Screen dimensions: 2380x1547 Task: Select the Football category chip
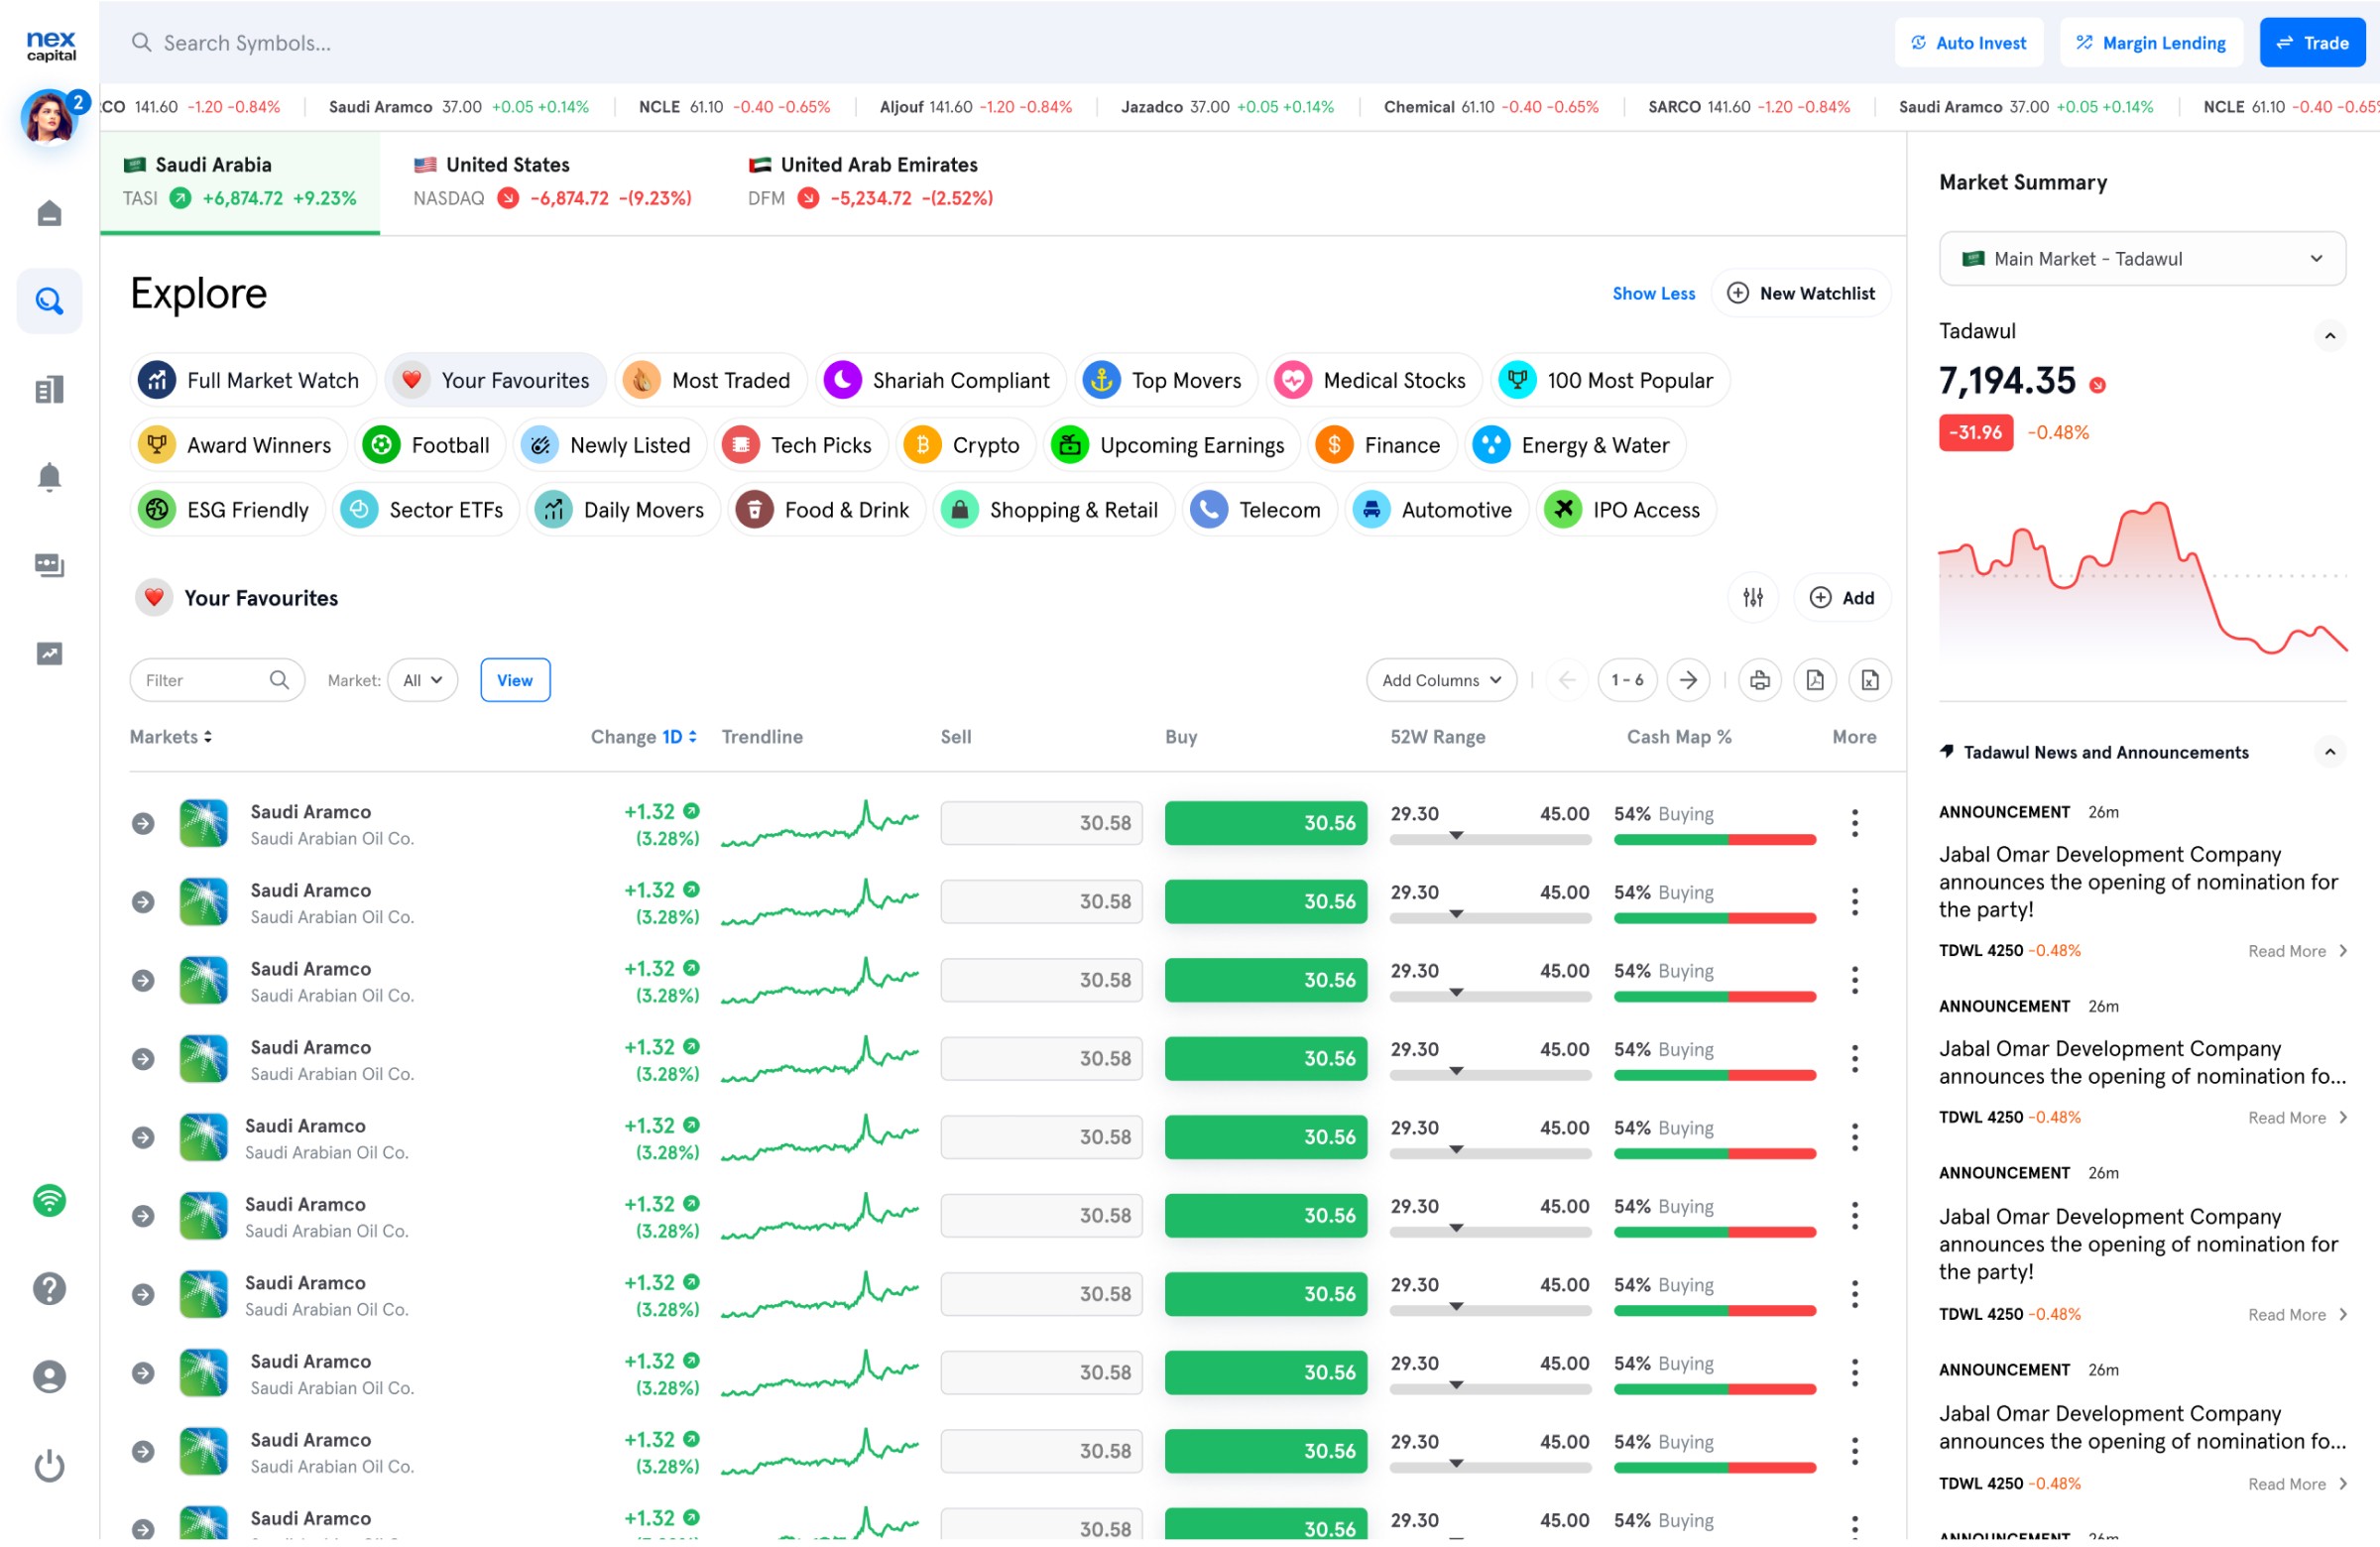[431, 445]
